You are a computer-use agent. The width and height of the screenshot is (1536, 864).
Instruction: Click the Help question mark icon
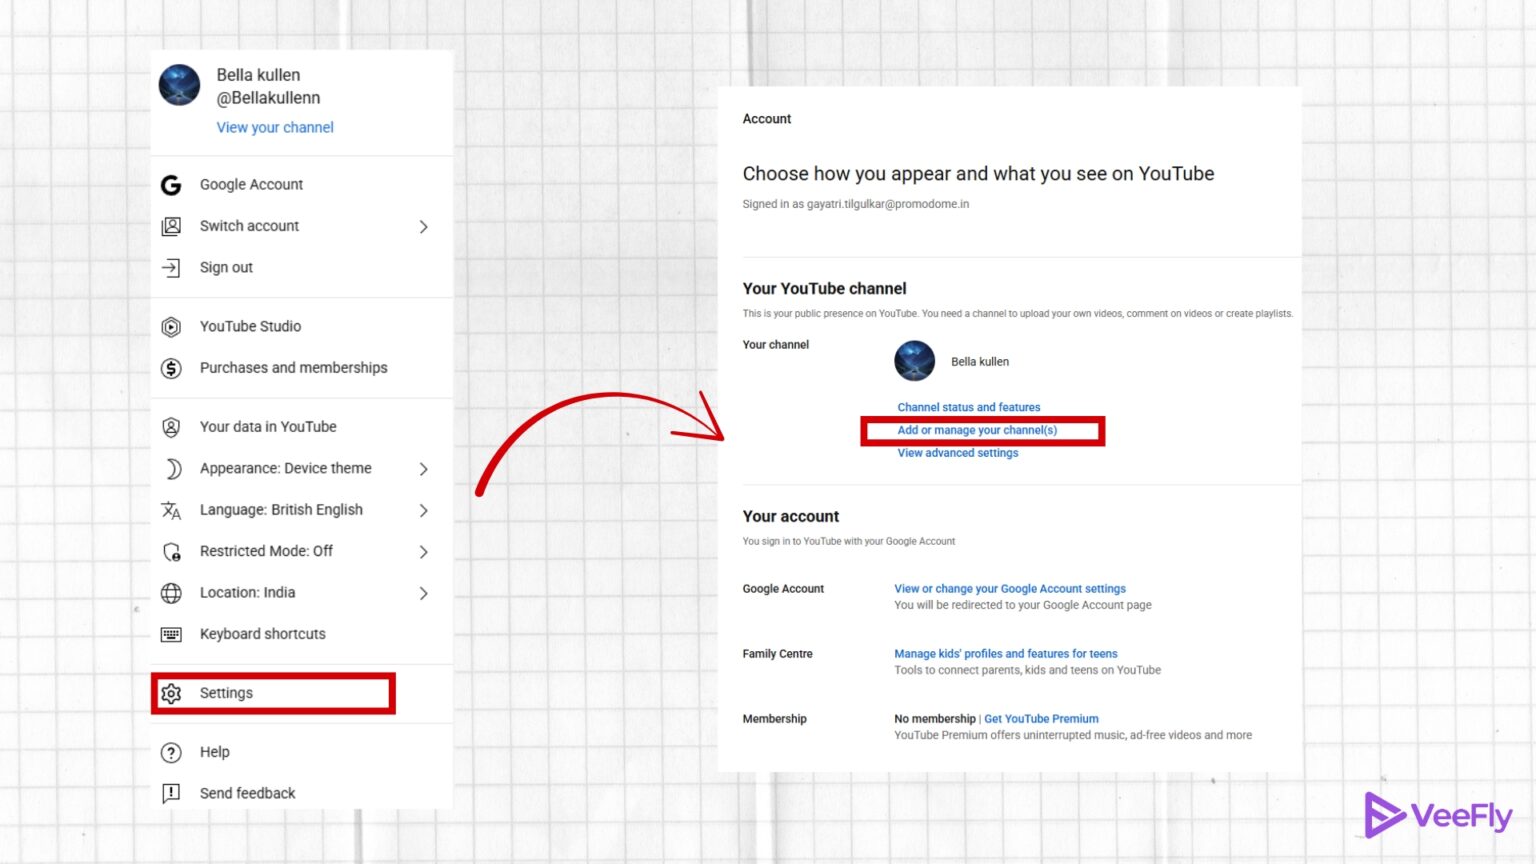pos(171,752)
